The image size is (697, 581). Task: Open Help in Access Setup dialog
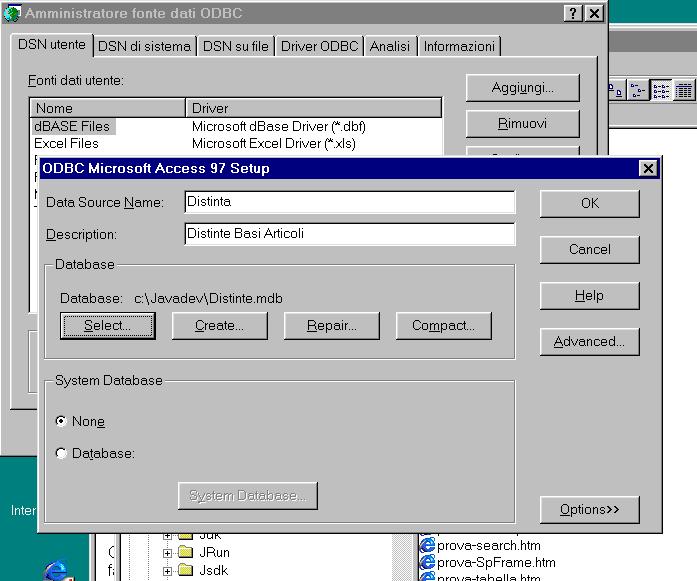(589, 296)
